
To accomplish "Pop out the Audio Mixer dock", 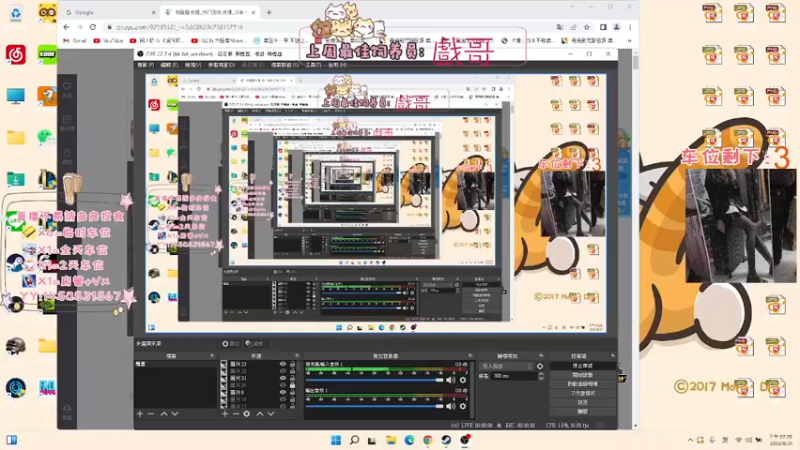I will tap(470, 356).
